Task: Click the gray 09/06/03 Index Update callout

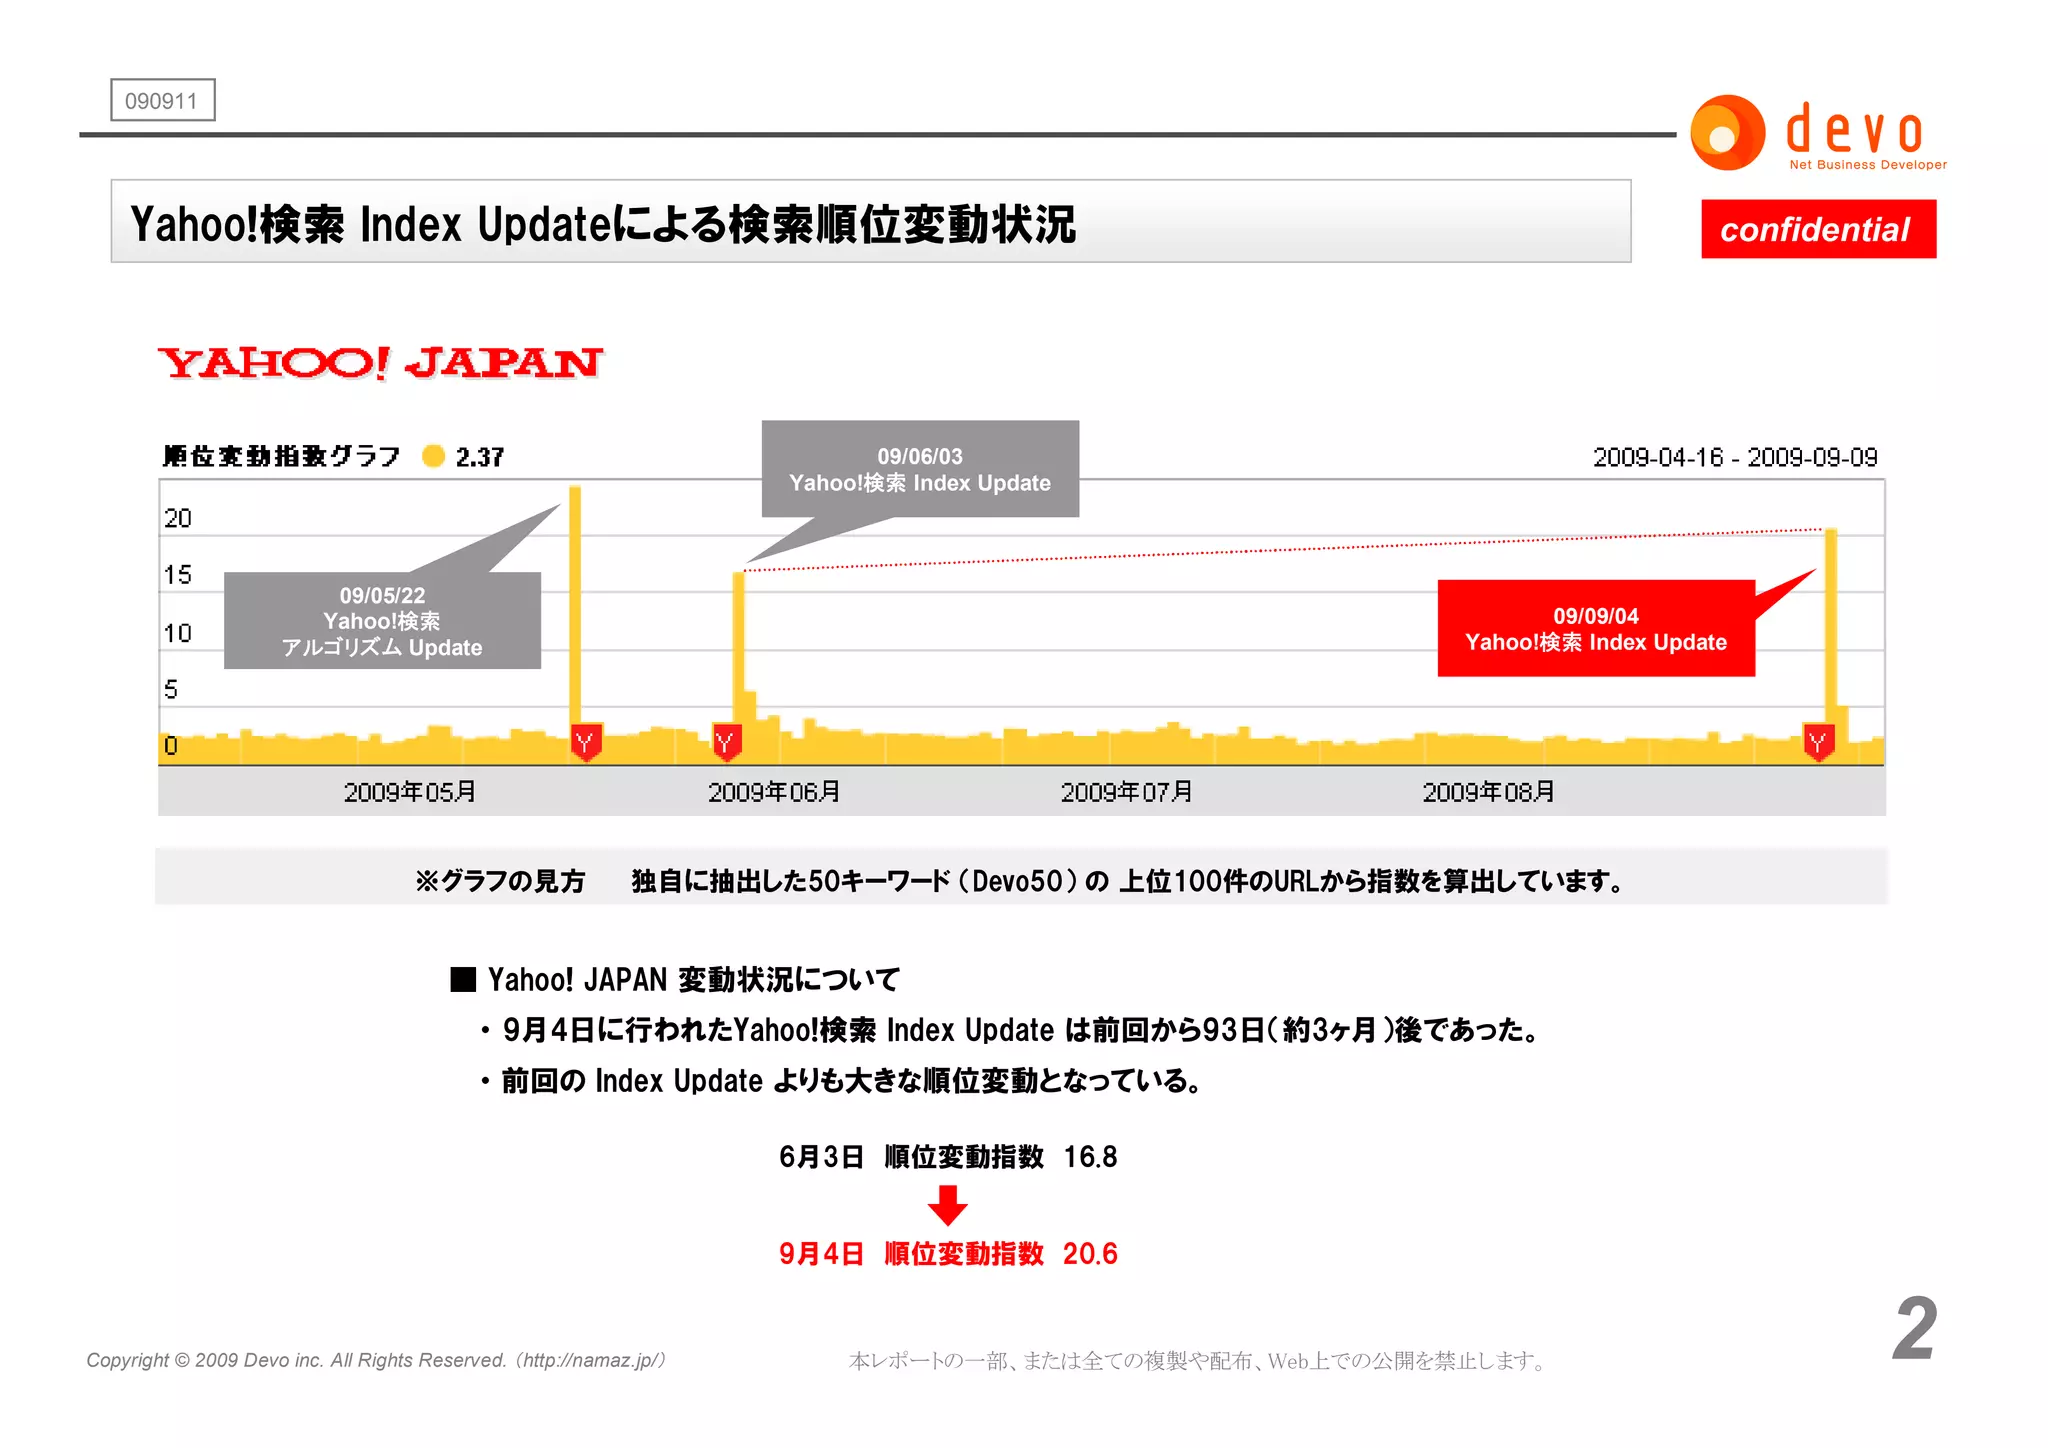Action: 919,469
